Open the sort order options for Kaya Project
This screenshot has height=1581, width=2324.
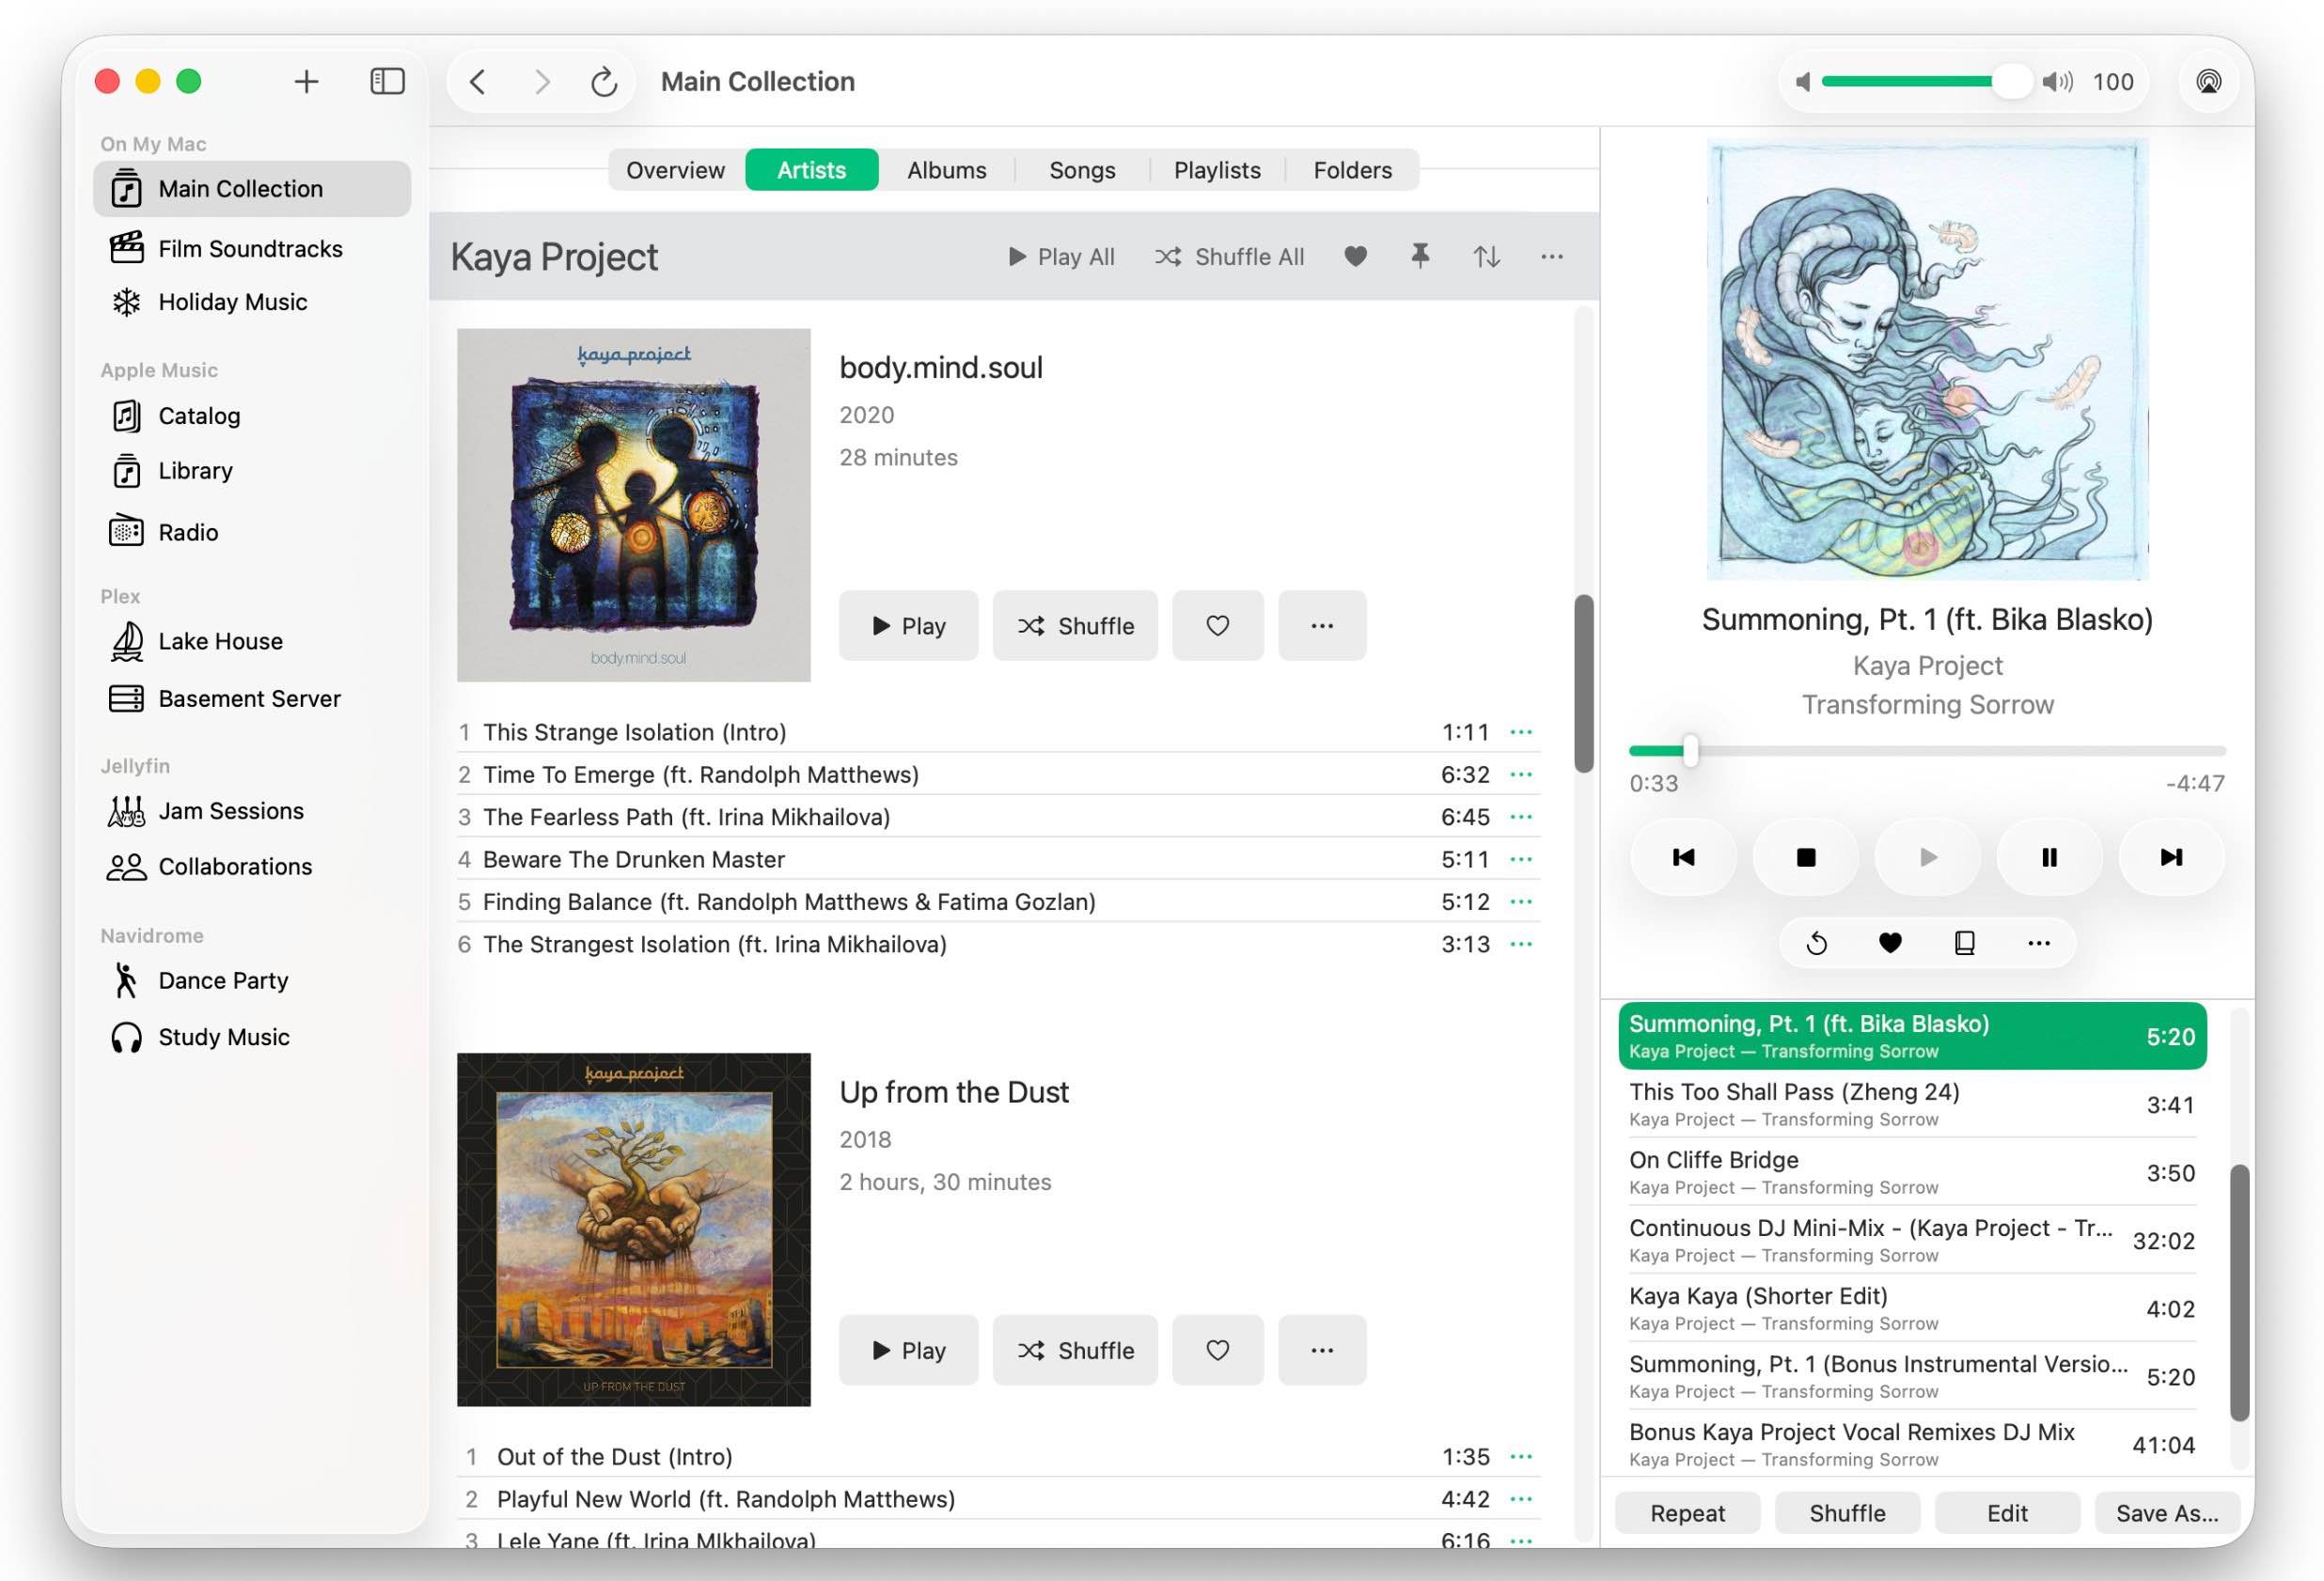1486,256
